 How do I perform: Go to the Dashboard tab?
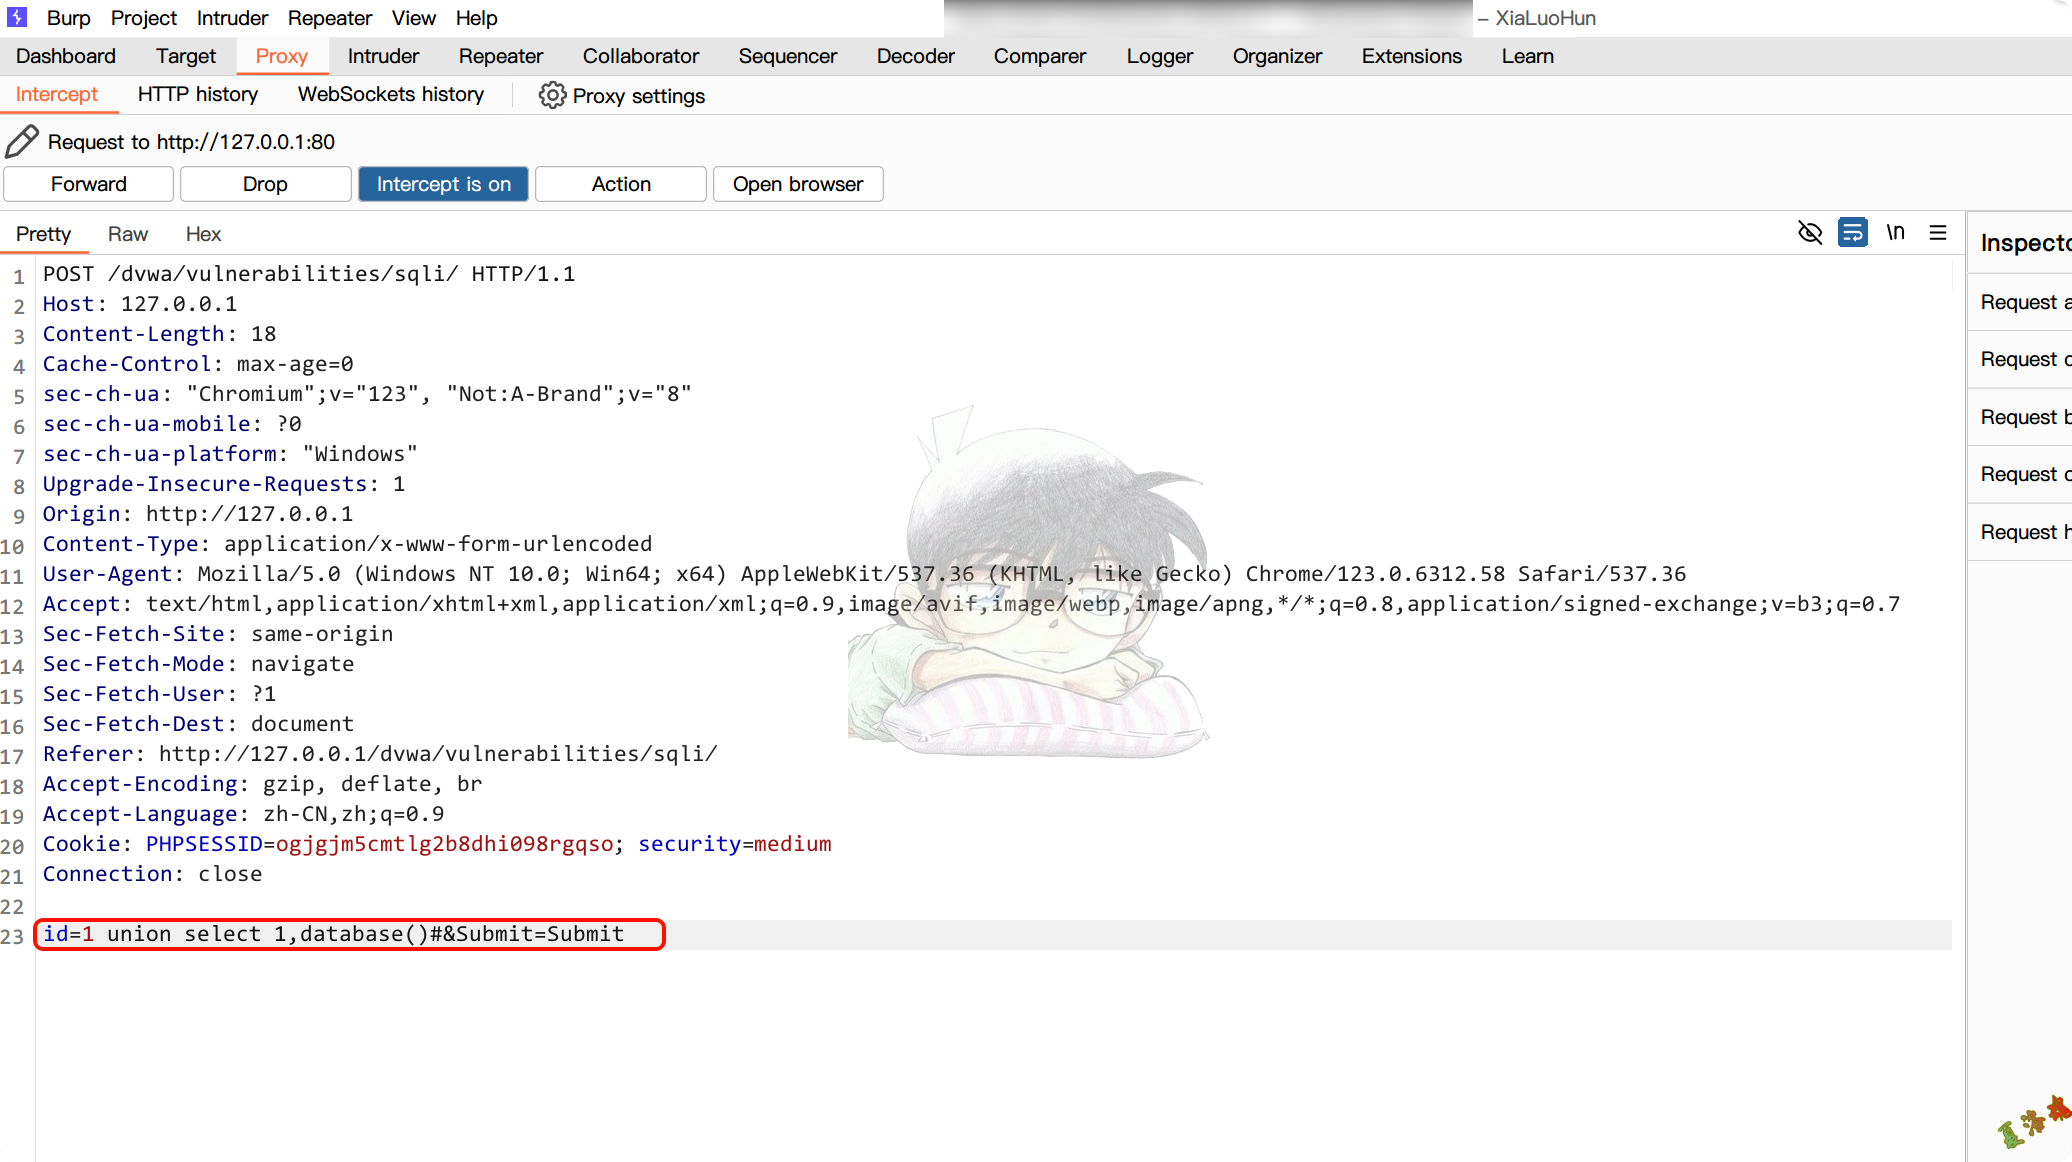coord(66,56)
